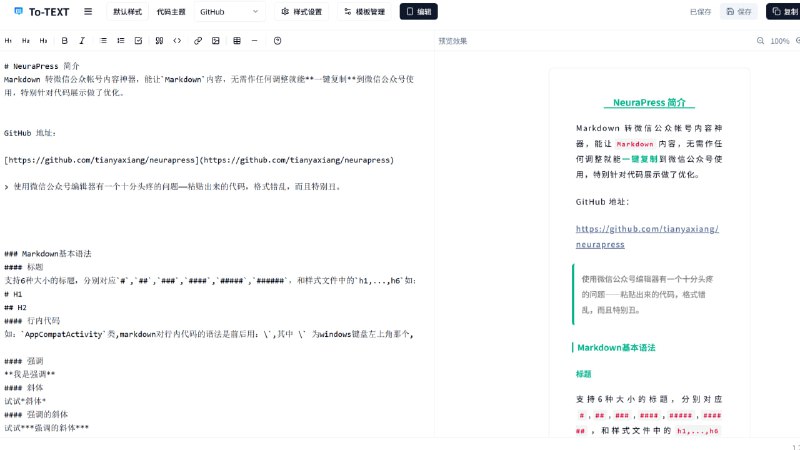The width and height of the screenshot is (800, 450).
Task: Click the 标题 subheading in the preview
Action: coord(583,374)
